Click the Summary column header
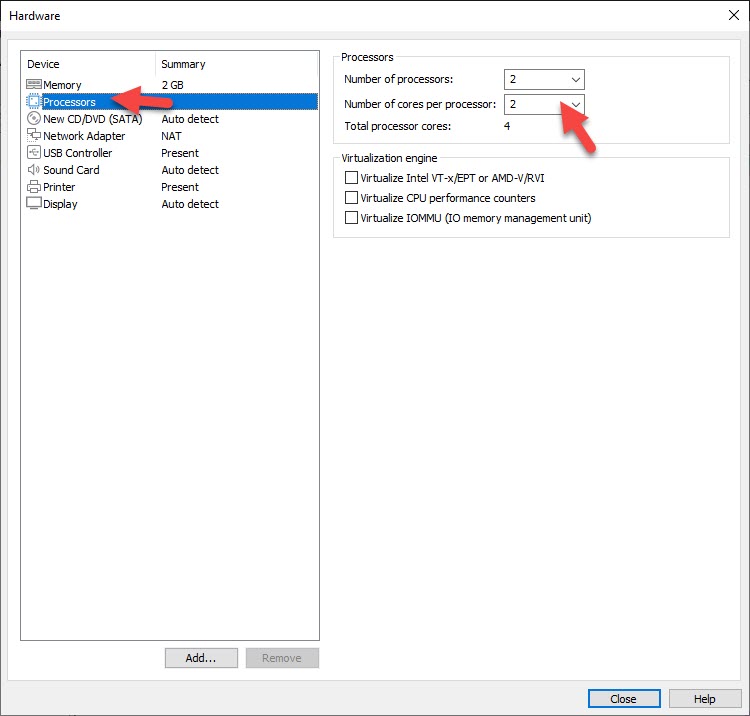750x716 pixels. coord(236,64)
